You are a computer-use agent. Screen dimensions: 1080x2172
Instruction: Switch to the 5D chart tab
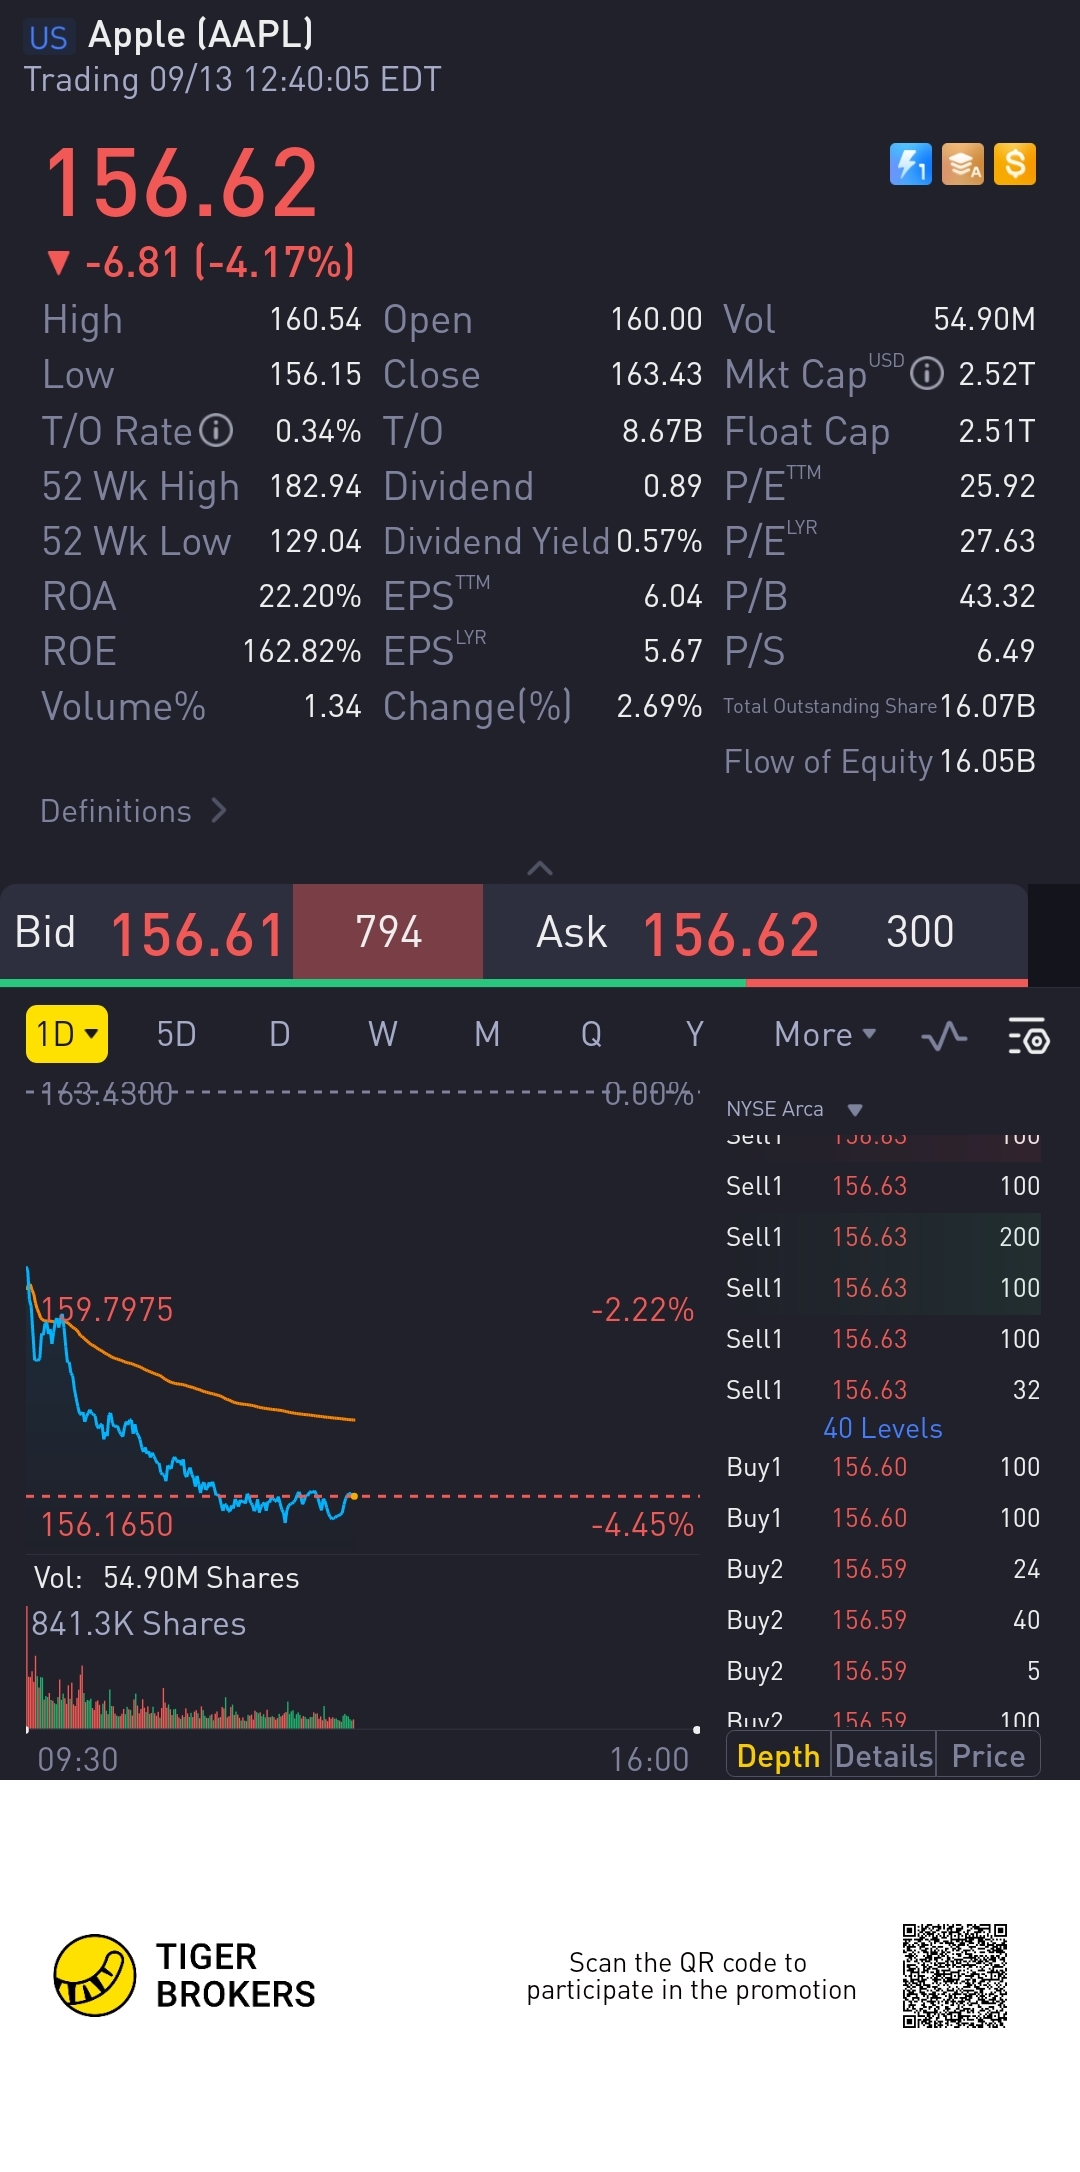click(x=176, y=1034)
